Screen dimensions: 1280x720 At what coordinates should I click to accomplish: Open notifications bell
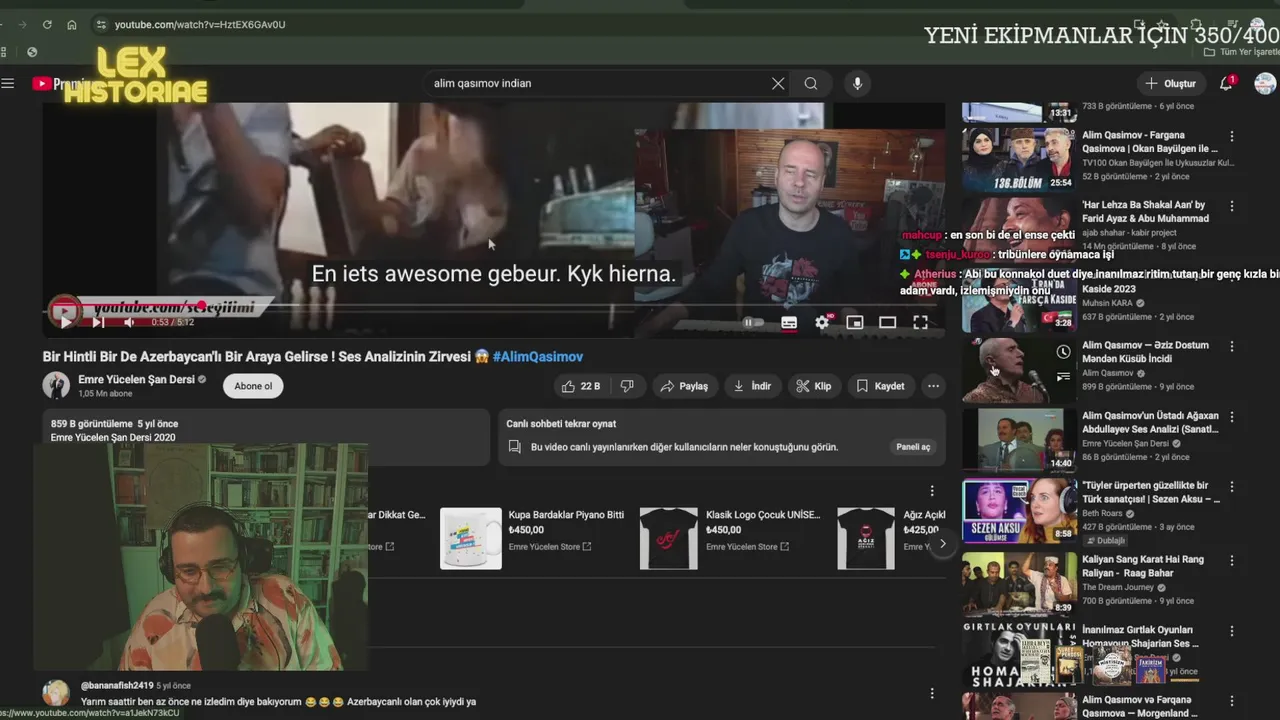tap(1226, 83)
